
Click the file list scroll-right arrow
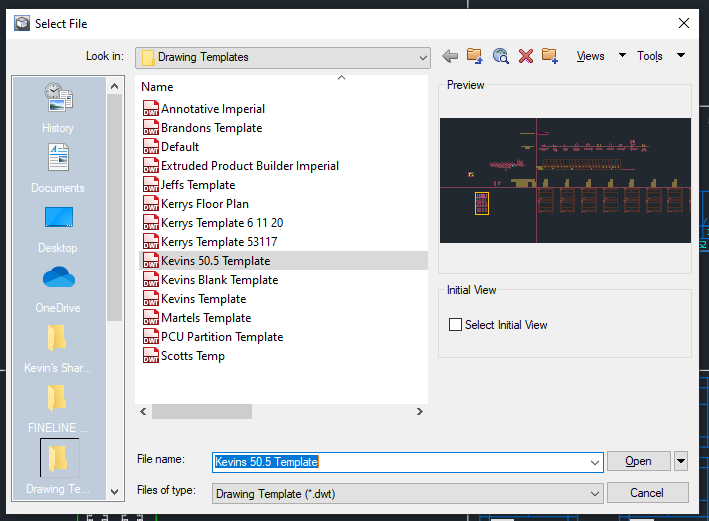(x=420, y=412)
